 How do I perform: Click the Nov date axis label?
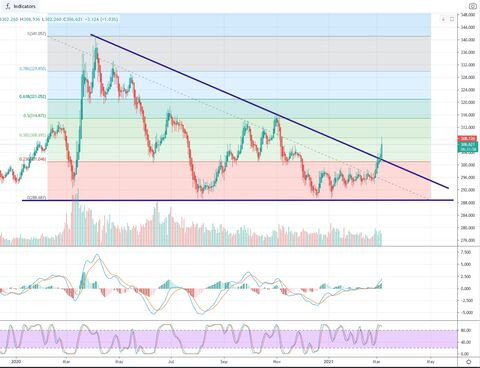click(x=276, y=361)
